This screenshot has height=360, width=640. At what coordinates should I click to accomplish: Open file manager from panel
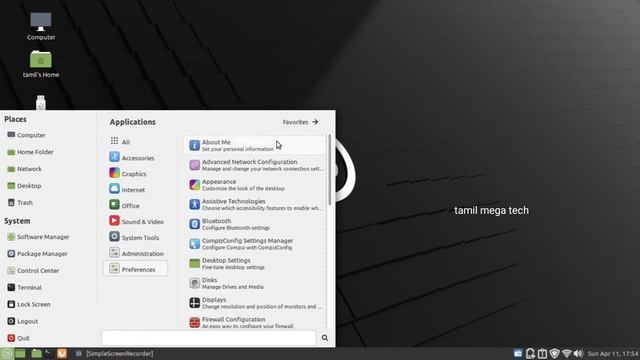pyautogui.click(x=36, y=353)
